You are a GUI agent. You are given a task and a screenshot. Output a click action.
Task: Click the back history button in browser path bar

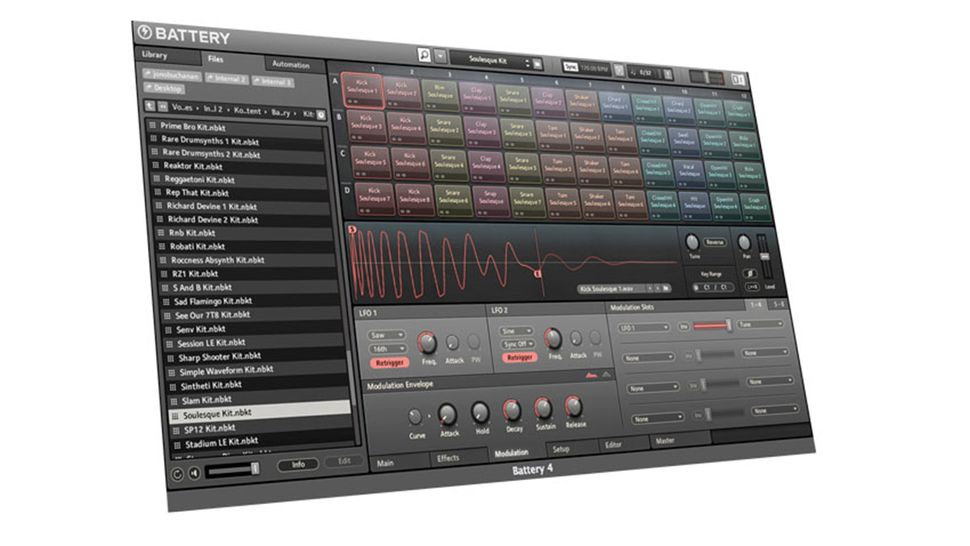point(163,106)
